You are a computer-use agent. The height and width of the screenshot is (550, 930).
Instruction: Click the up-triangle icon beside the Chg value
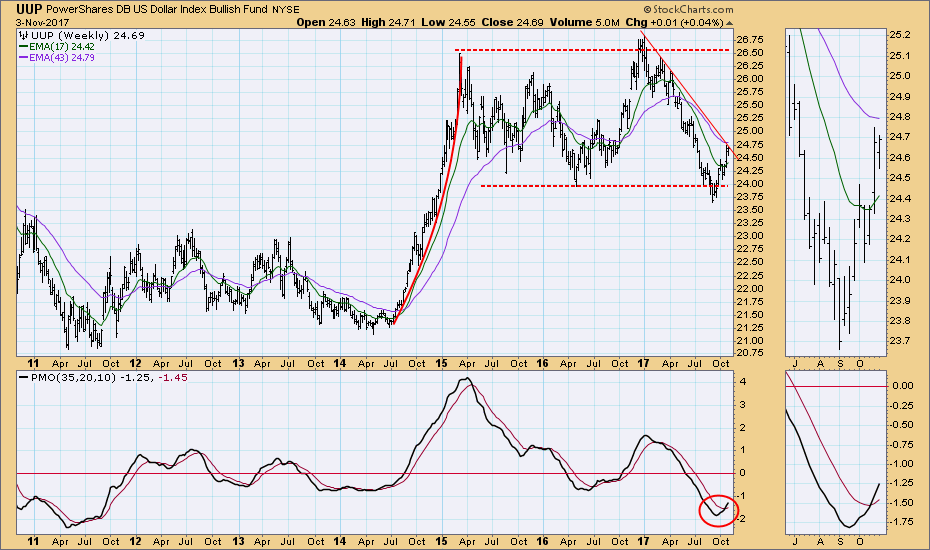[730, 23]
